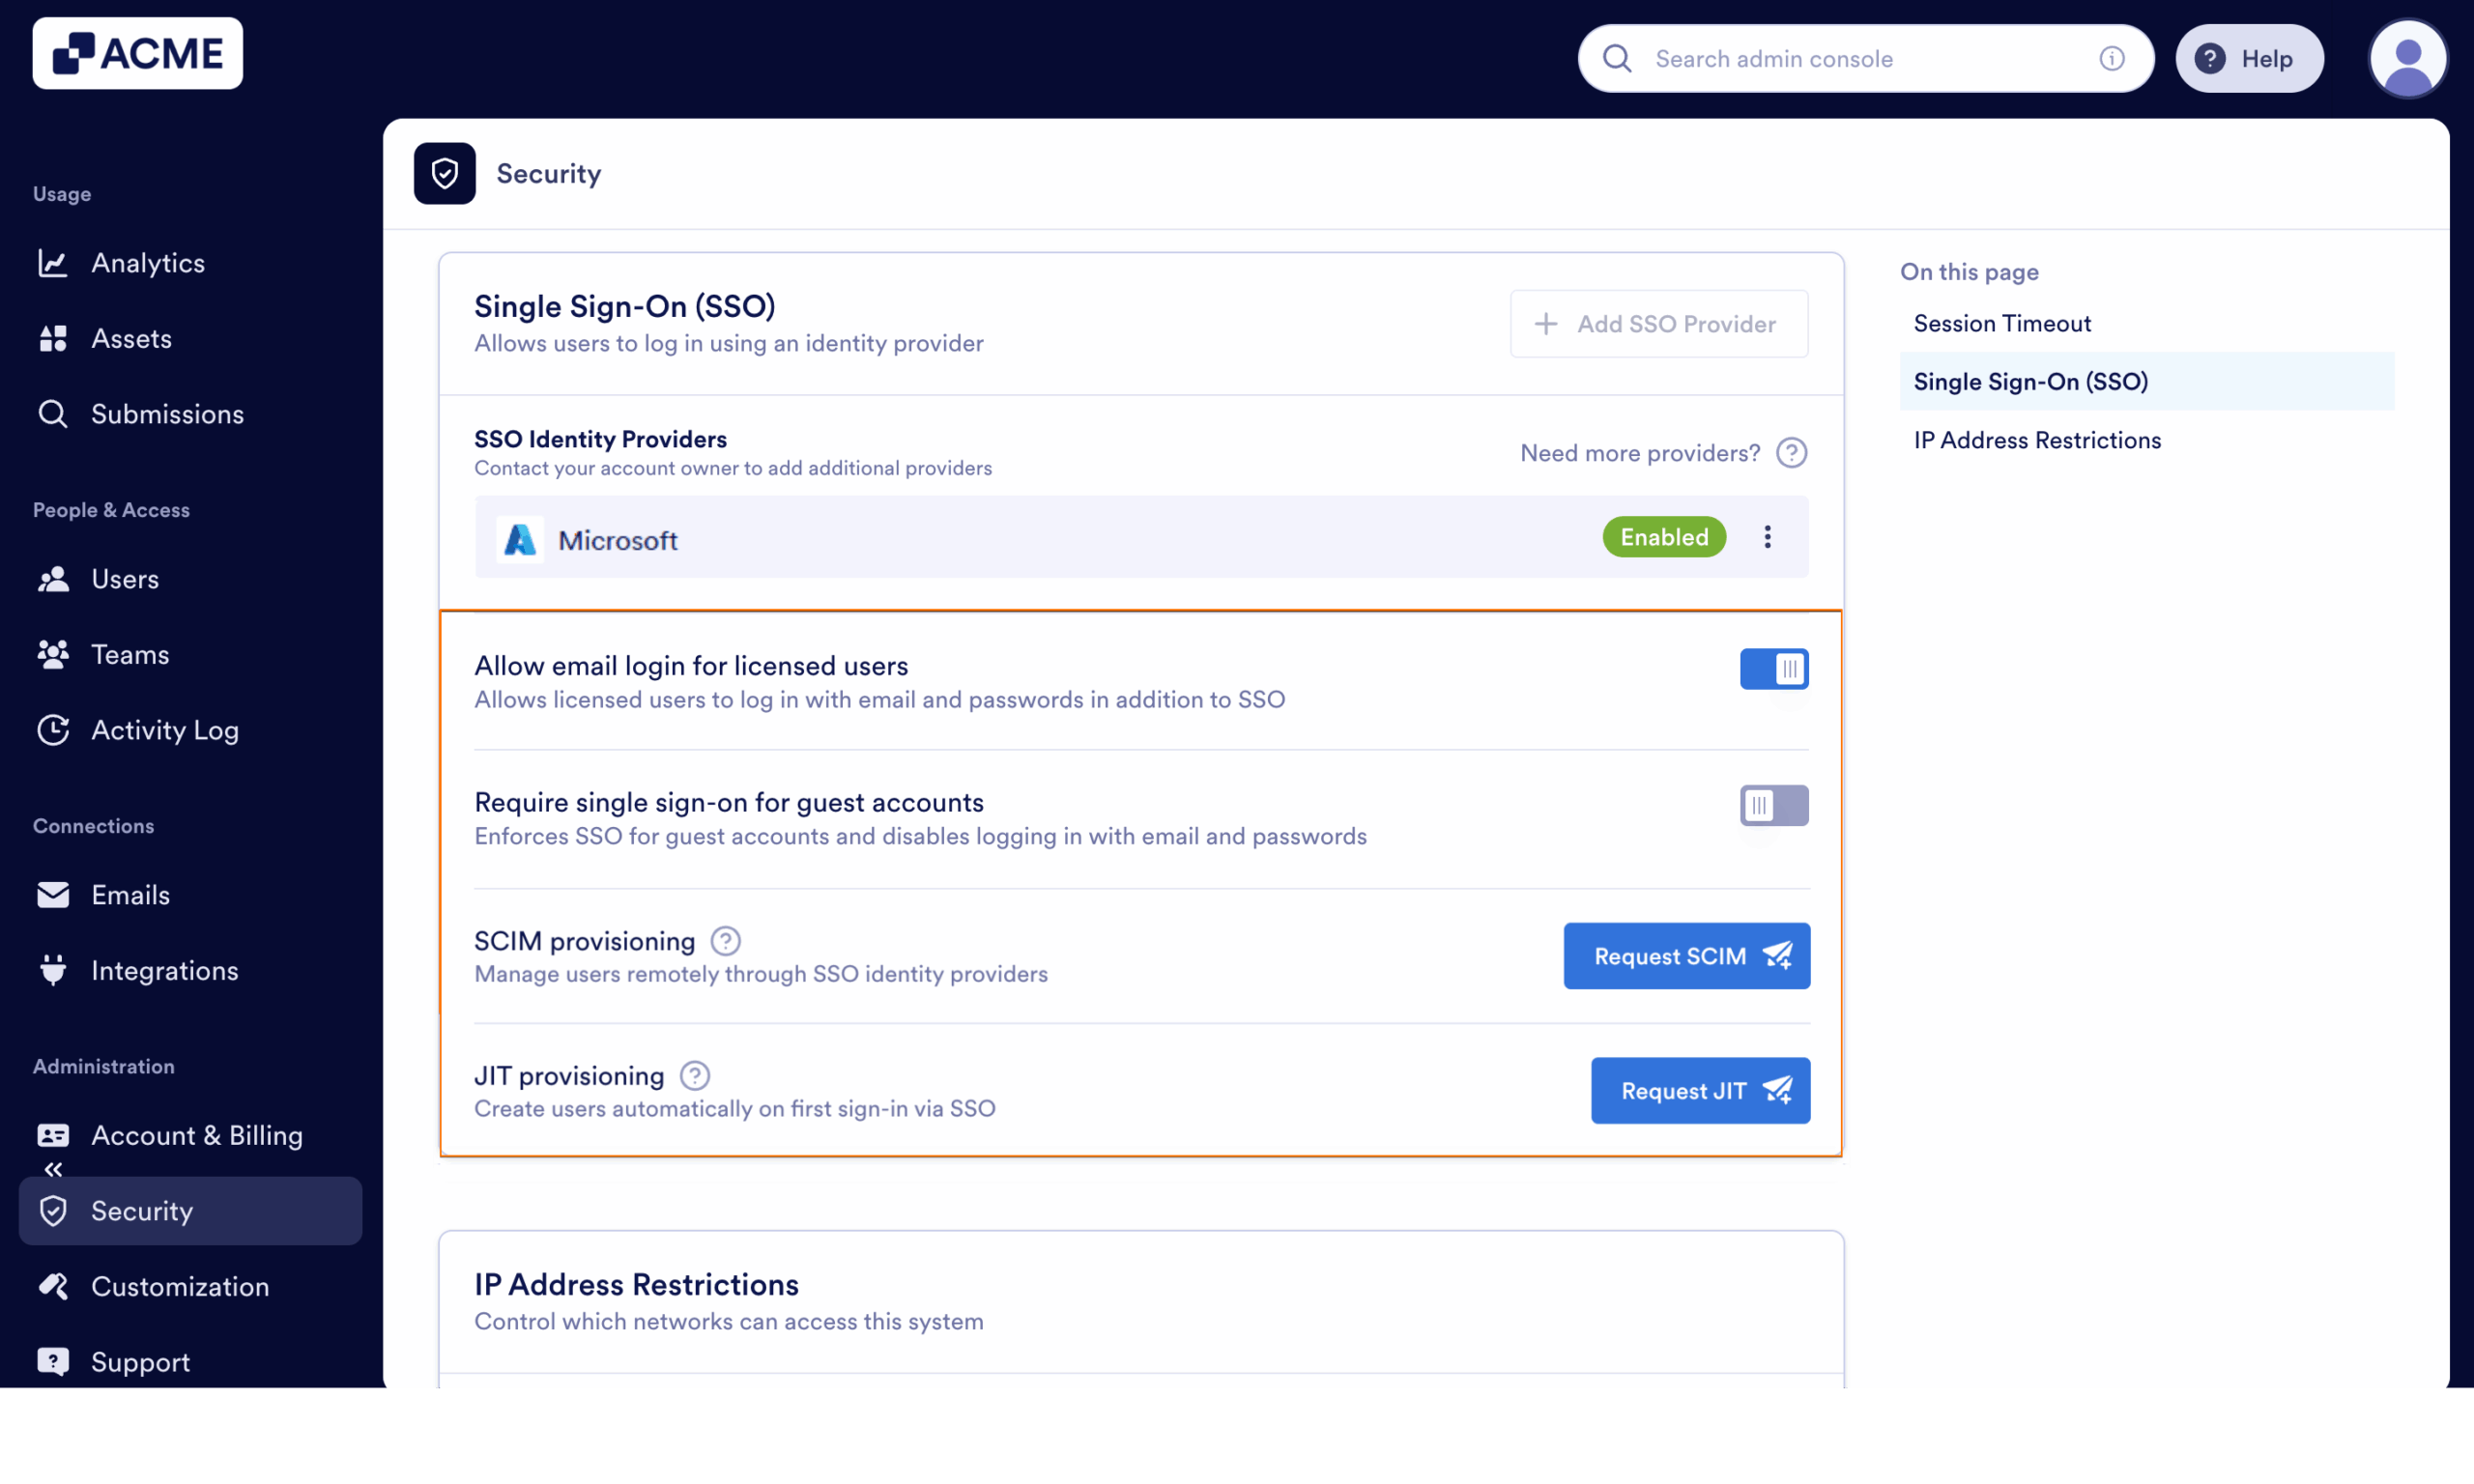Select Security in the sidebar
The height and width of the screenshot is (1484, 2474).
142,1211
